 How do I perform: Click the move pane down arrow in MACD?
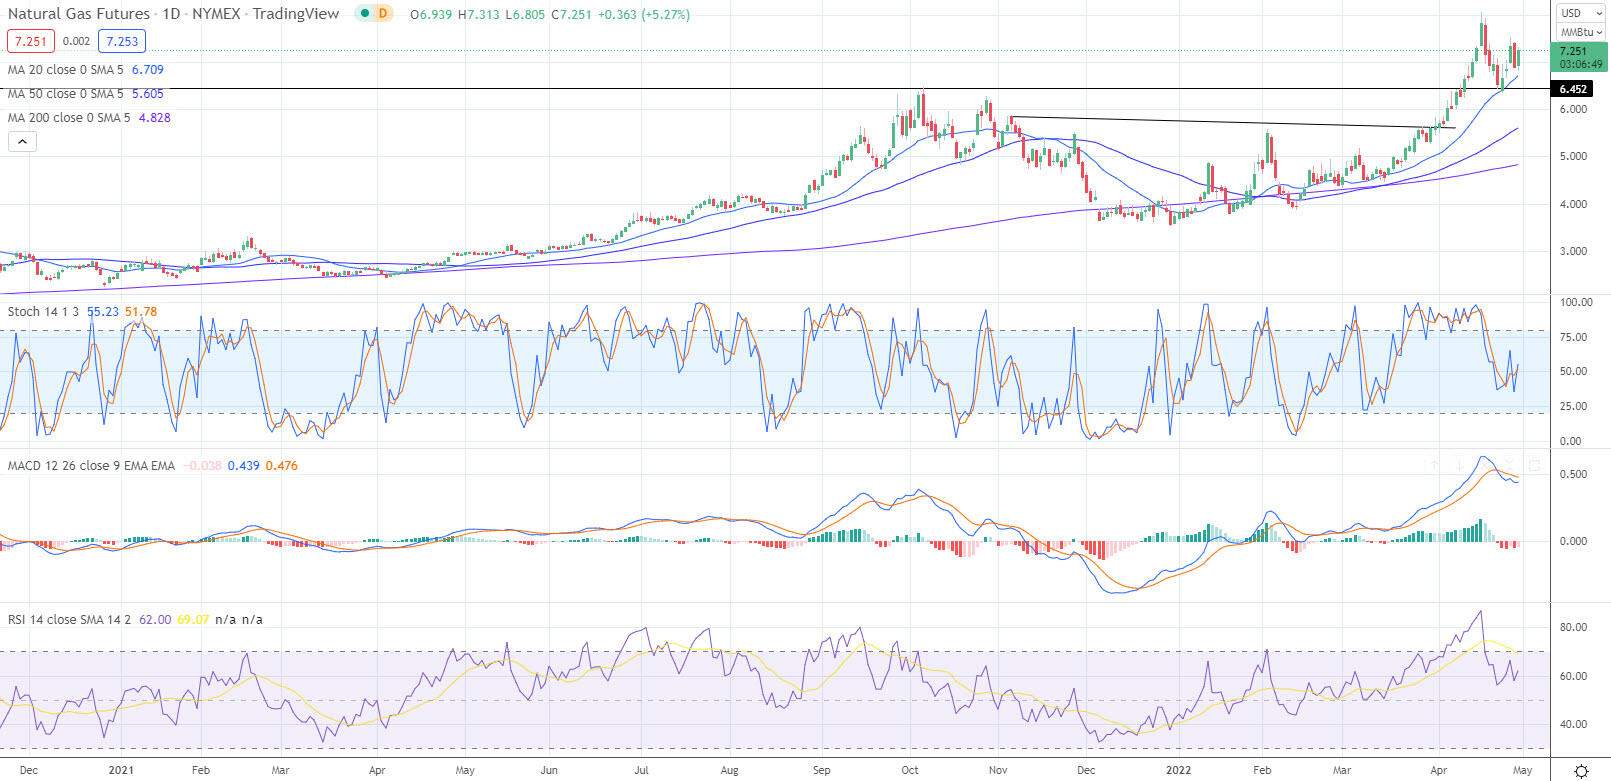(1460, 466)
